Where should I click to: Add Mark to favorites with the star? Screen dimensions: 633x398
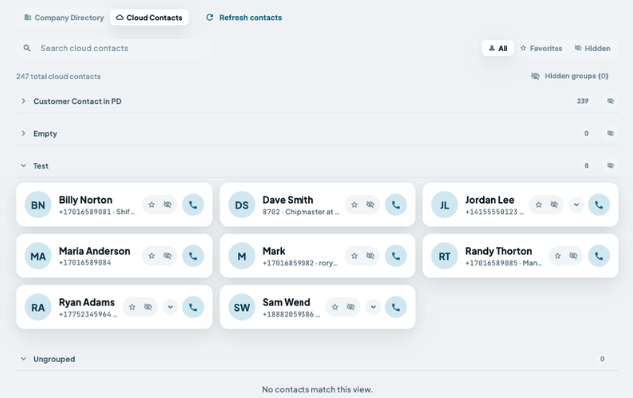[x=354, y=256]
